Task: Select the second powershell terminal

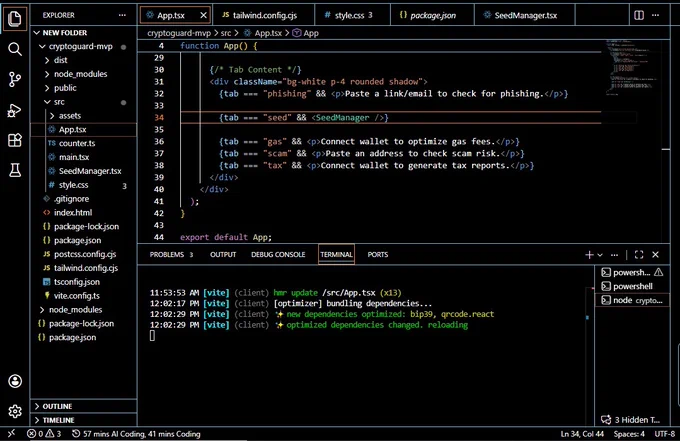Action: coord(632,286)
